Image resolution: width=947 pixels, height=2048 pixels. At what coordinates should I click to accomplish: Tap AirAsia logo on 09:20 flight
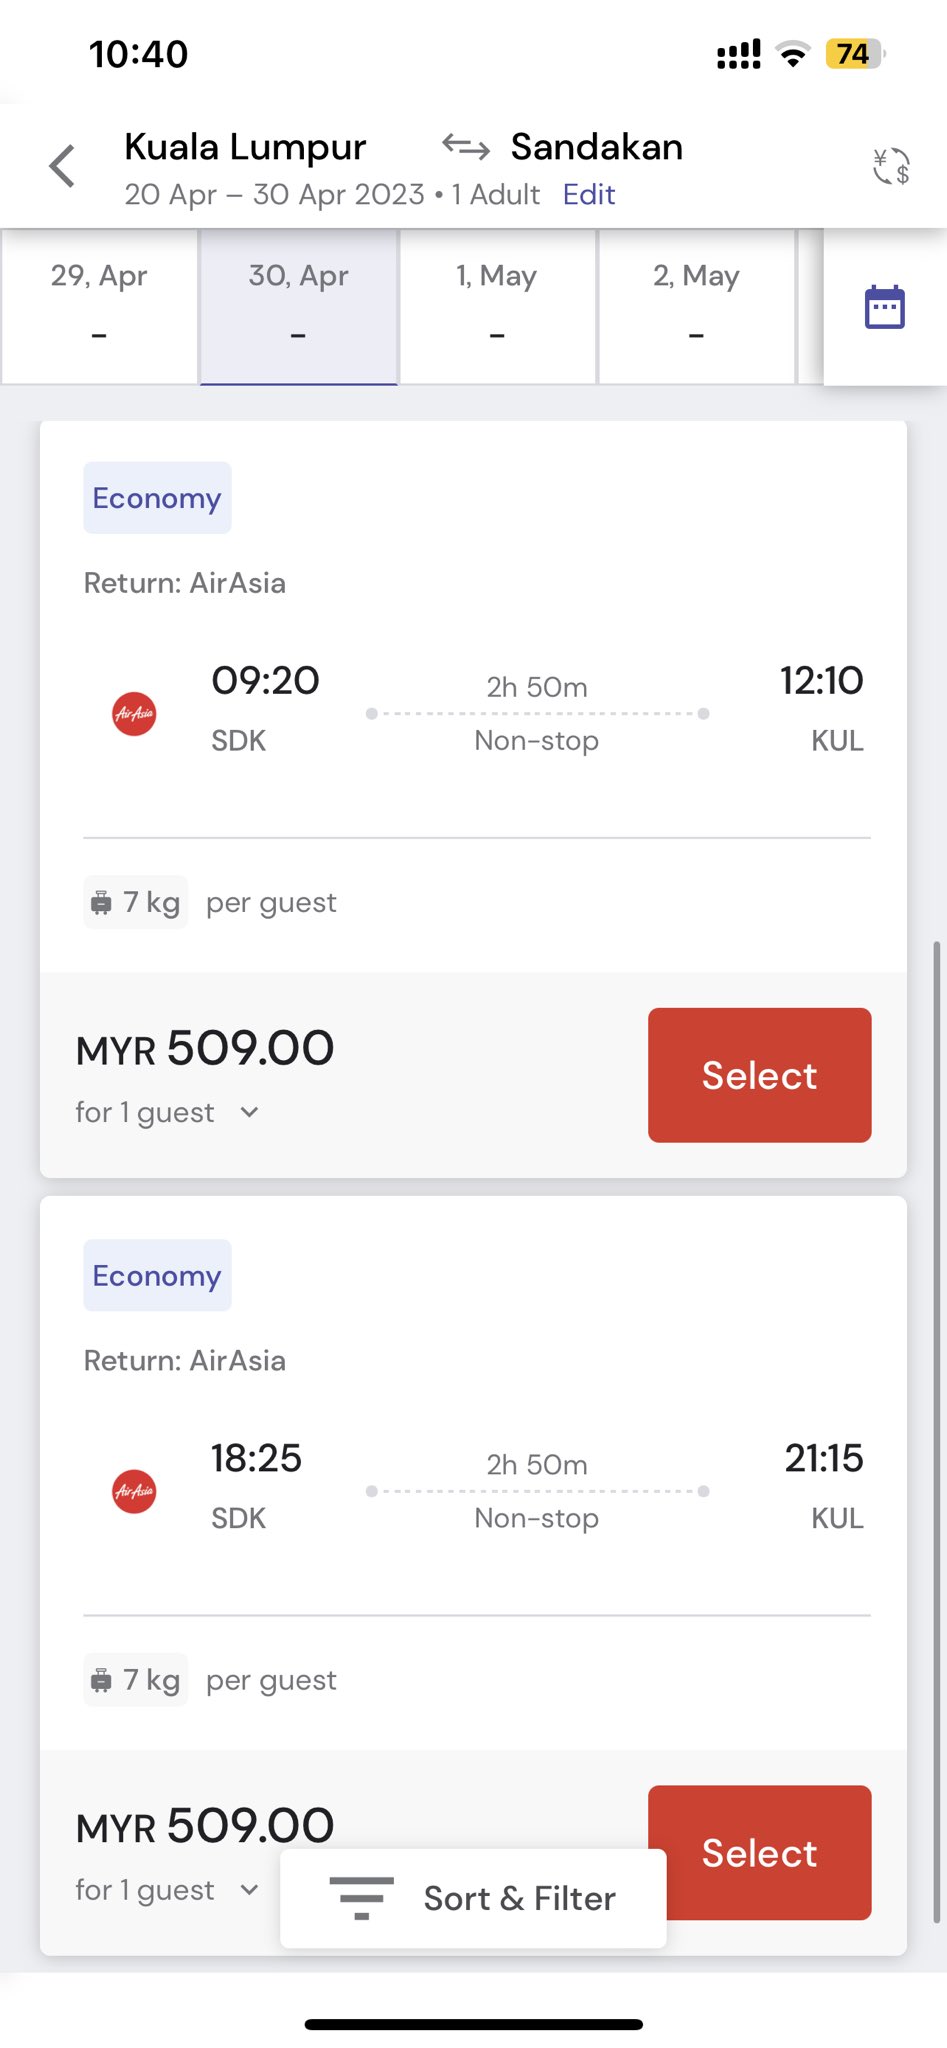[134, 714]
